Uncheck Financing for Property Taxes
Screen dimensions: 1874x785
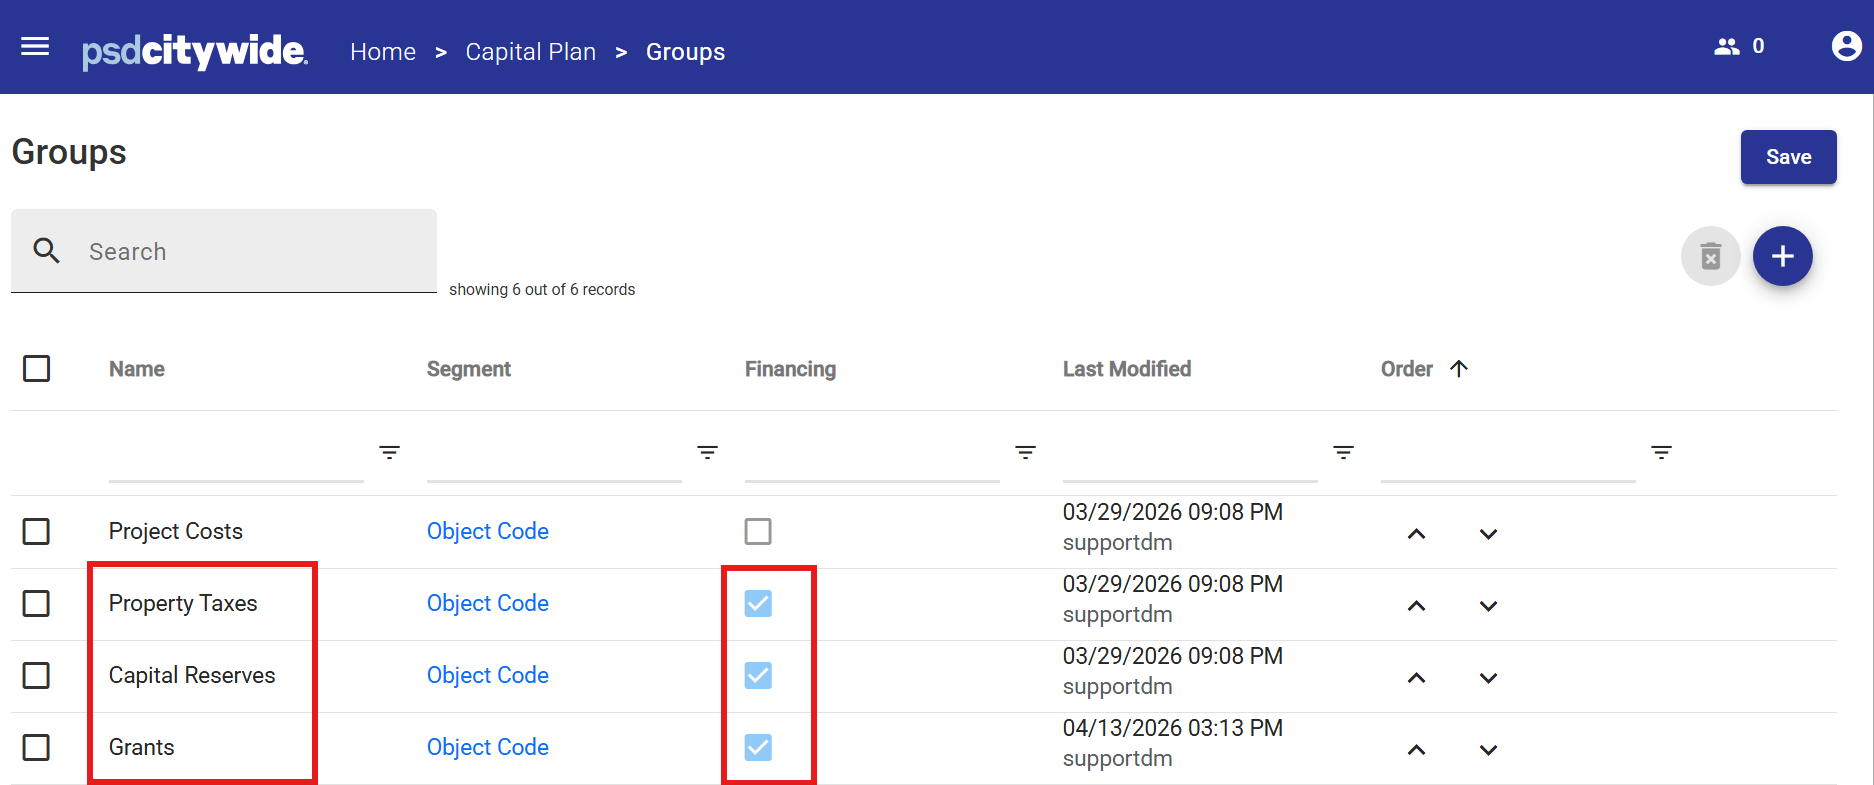pos(758,603)
